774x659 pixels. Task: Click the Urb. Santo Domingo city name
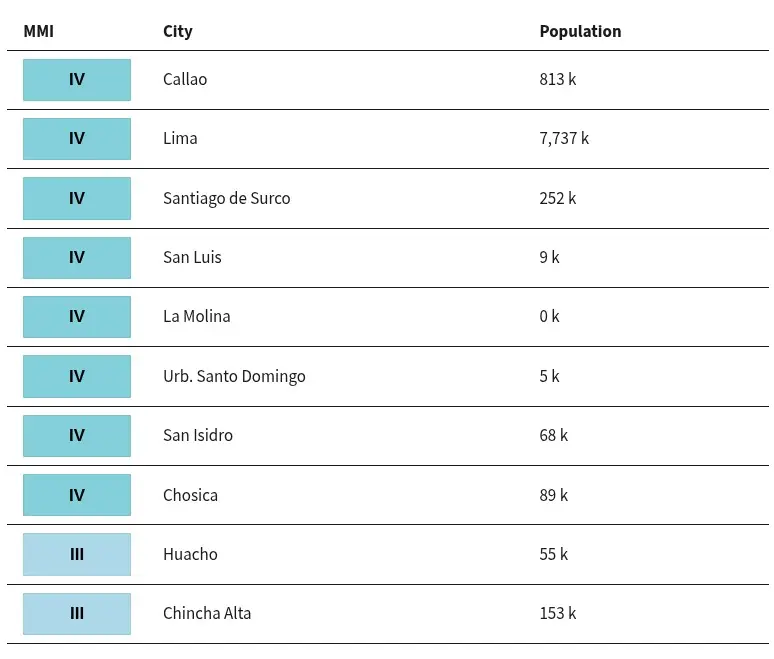click(234, 376)
